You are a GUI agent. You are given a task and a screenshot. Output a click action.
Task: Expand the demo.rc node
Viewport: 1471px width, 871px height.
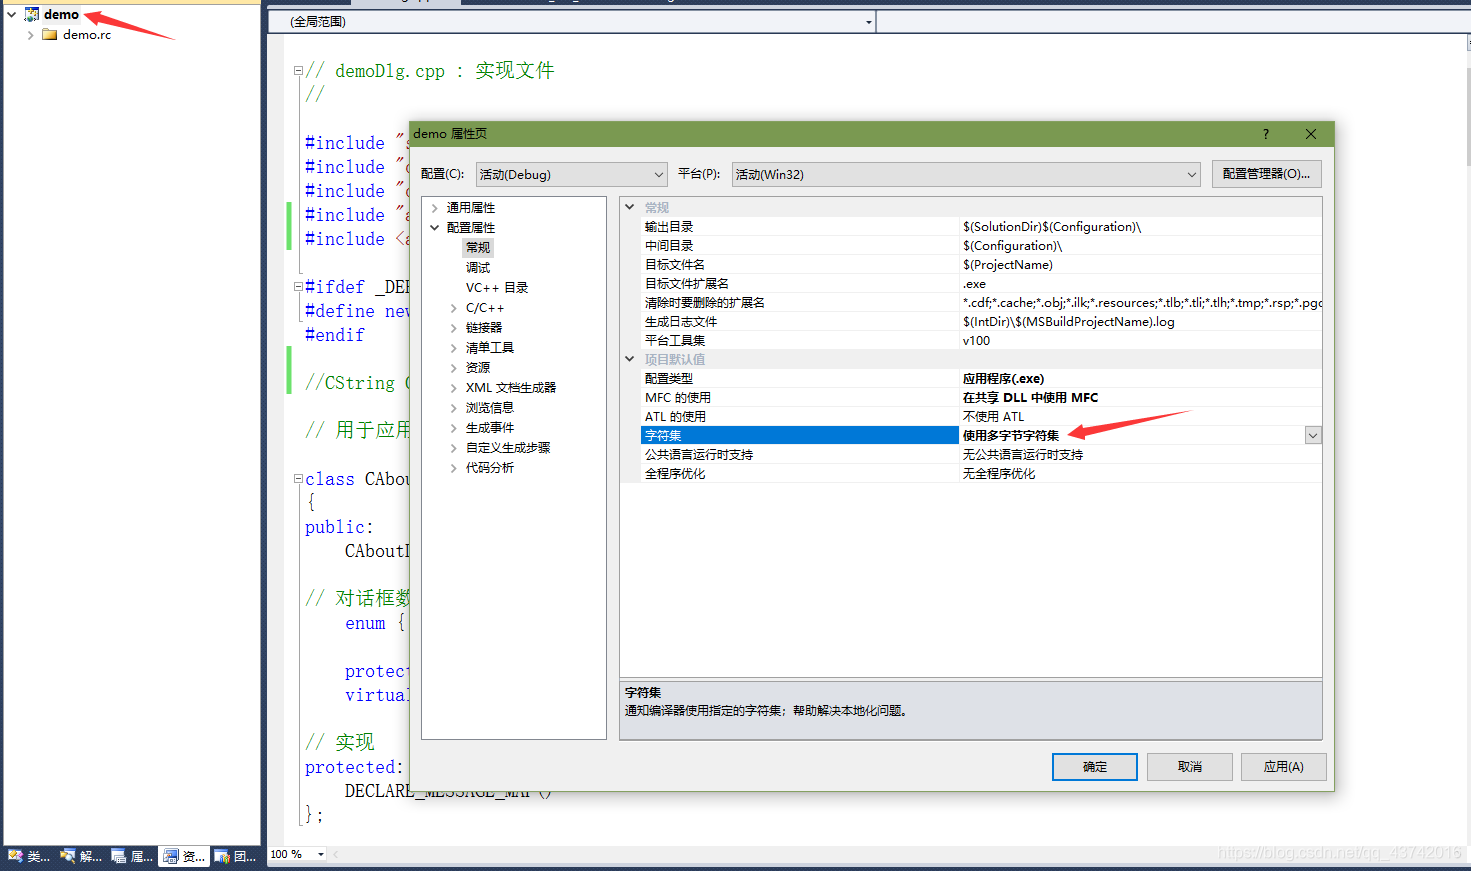click(x=31, y=34)
